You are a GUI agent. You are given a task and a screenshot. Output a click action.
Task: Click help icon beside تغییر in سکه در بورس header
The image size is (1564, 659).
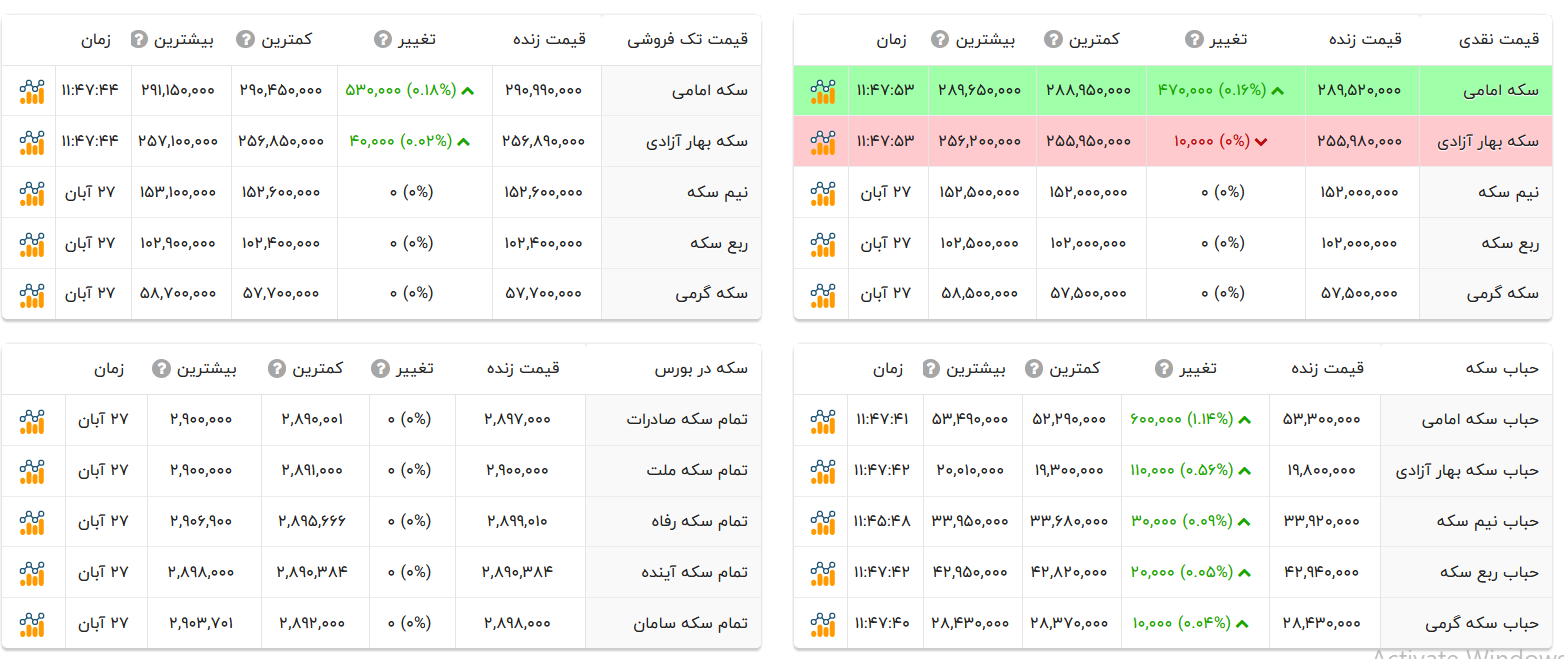(x=379, y=369)
